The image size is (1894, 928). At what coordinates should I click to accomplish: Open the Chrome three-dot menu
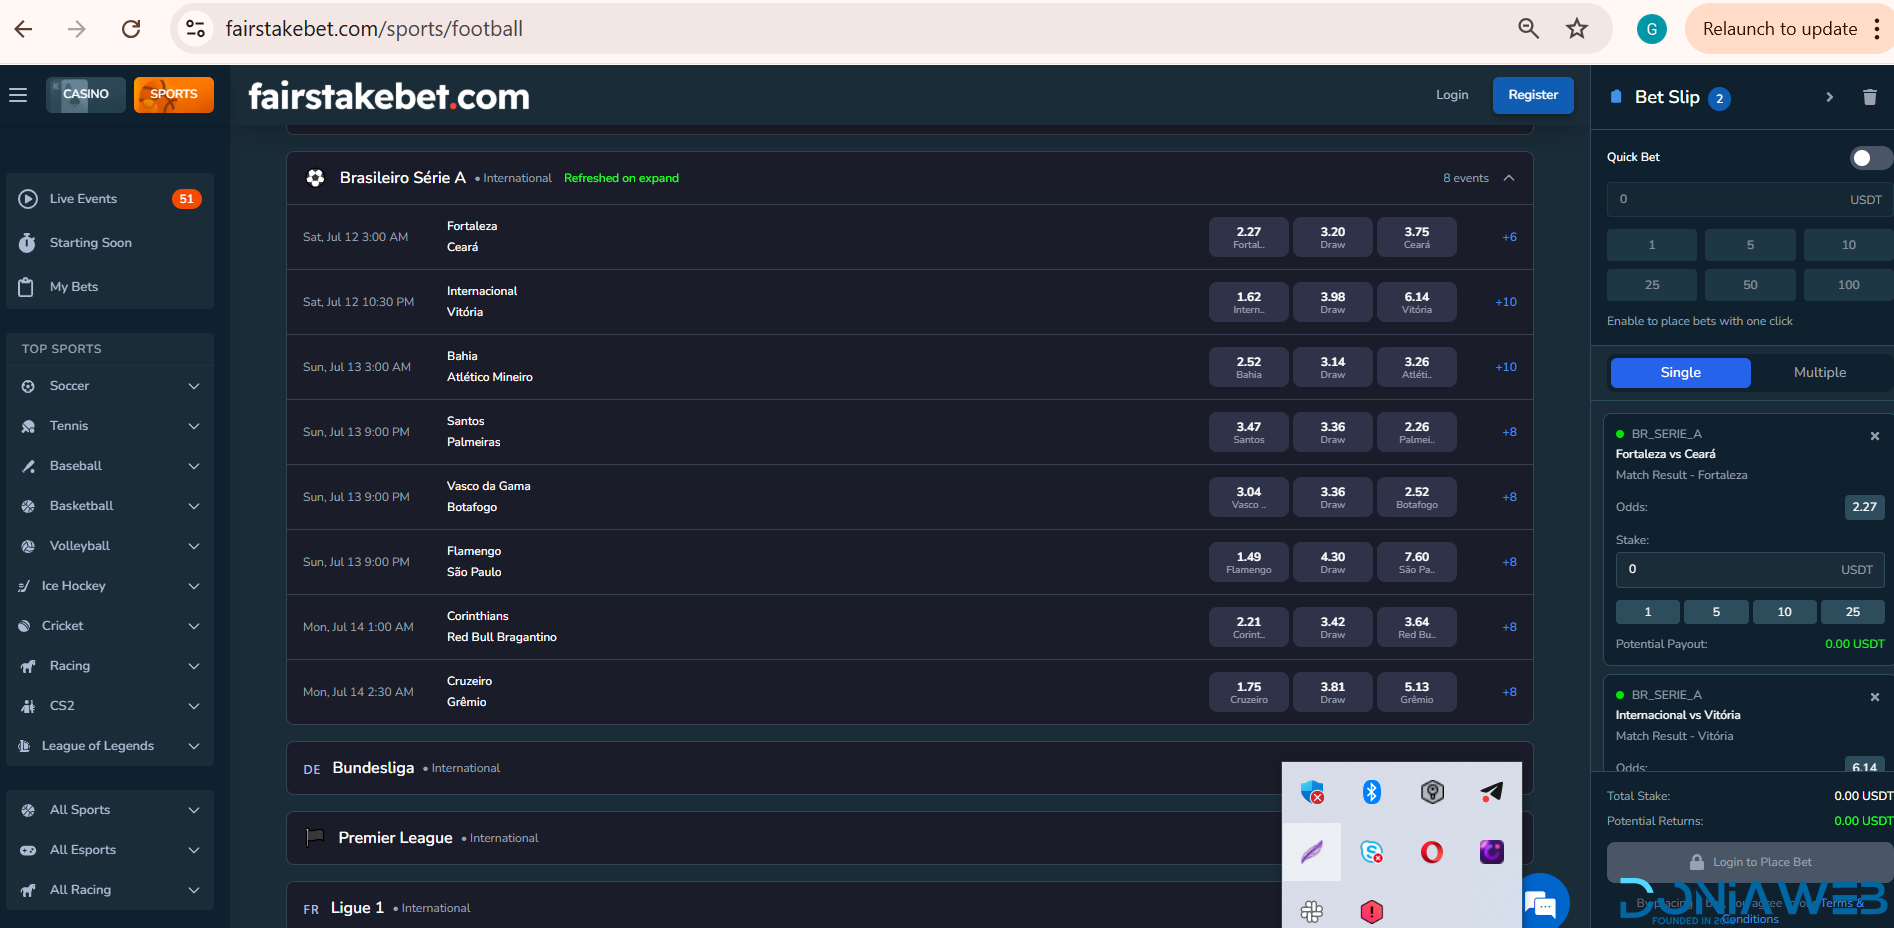(x=1877, y=29)
